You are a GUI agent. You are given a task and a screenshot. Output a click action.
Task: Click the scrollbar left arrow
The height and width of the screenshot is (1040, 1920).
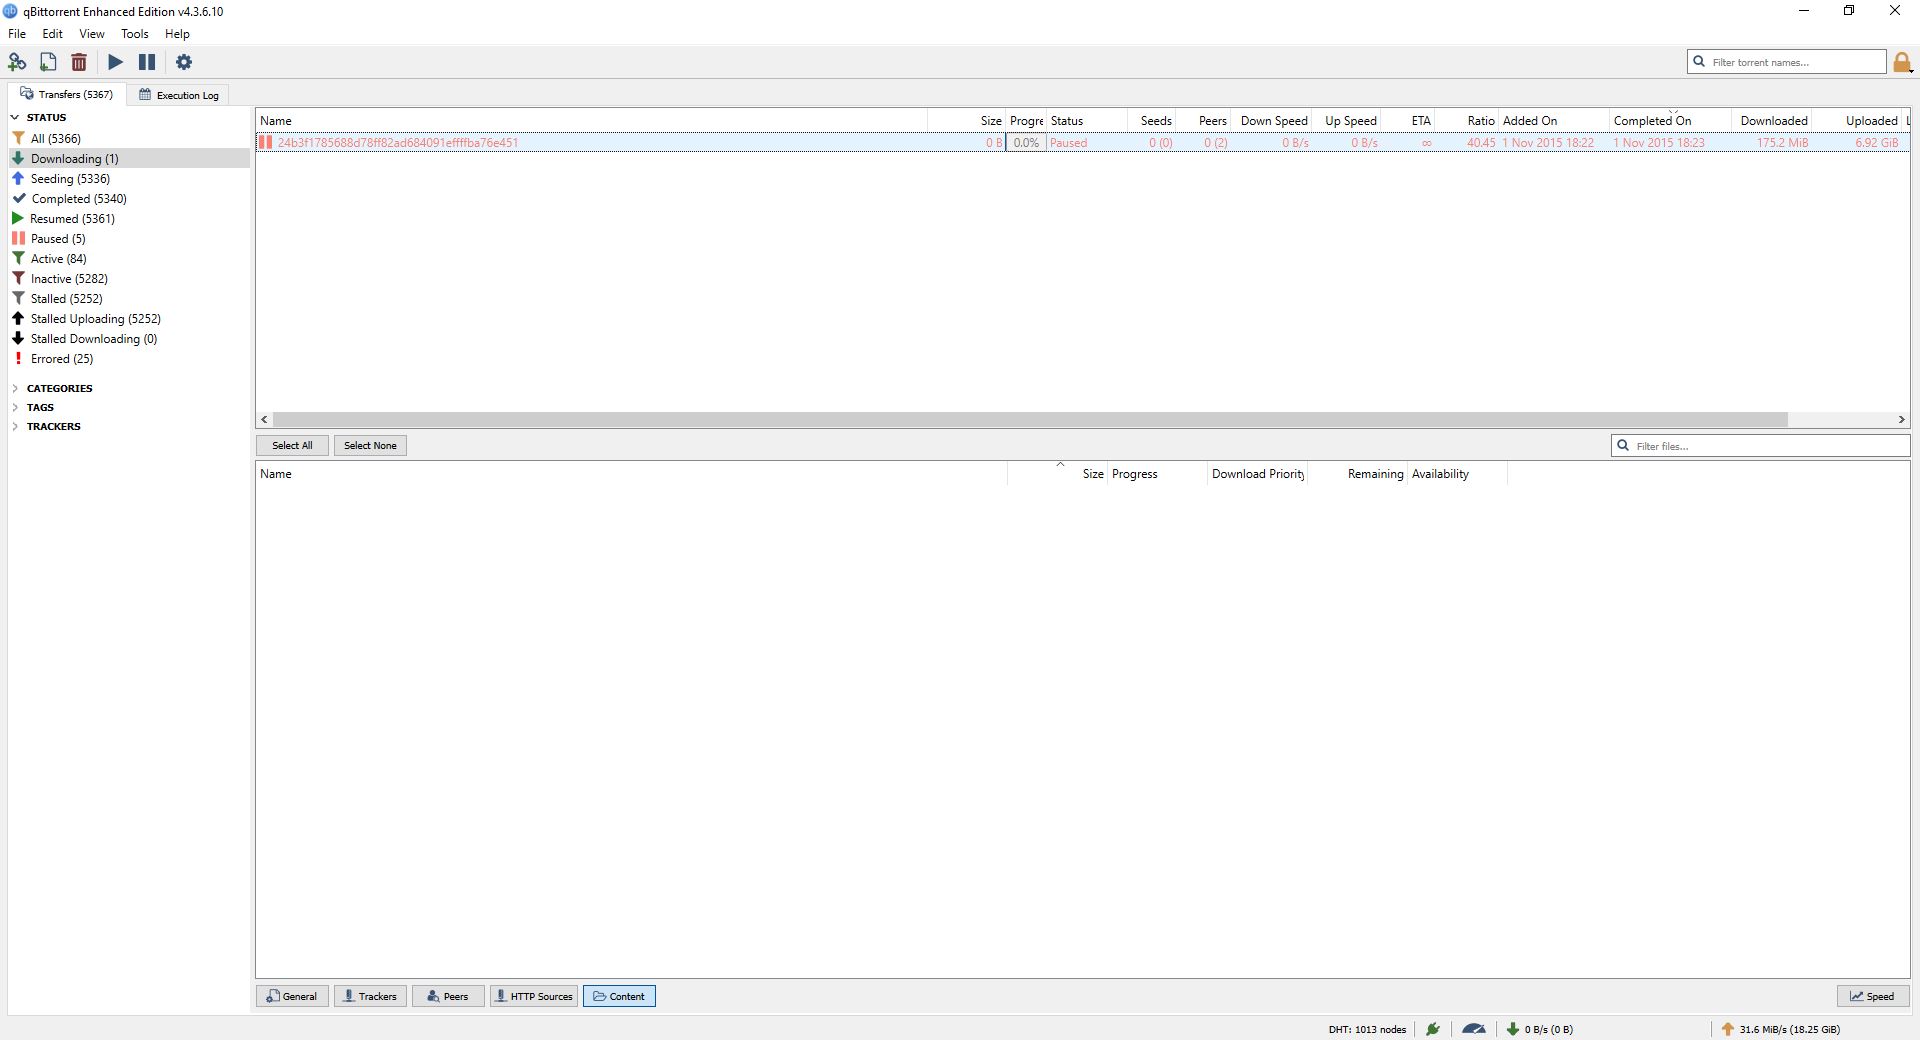pyautogui.click(x=264, y=419)
